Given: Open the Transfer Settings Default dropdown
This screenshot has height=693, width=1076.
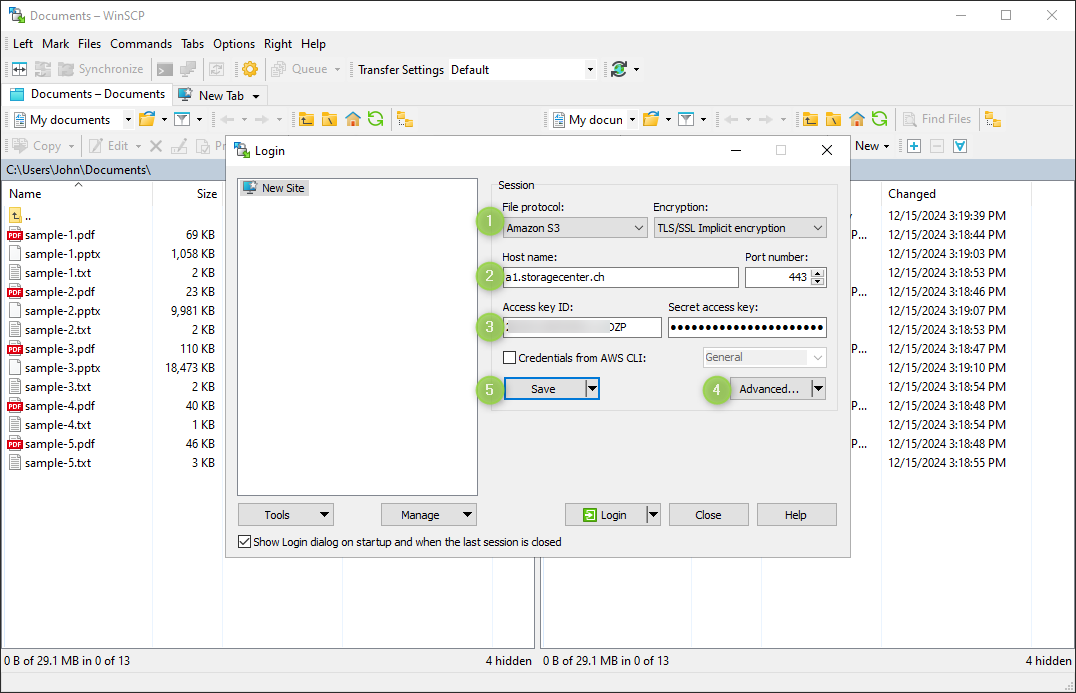Looking at the screenshot, I should tap(590, 69).
